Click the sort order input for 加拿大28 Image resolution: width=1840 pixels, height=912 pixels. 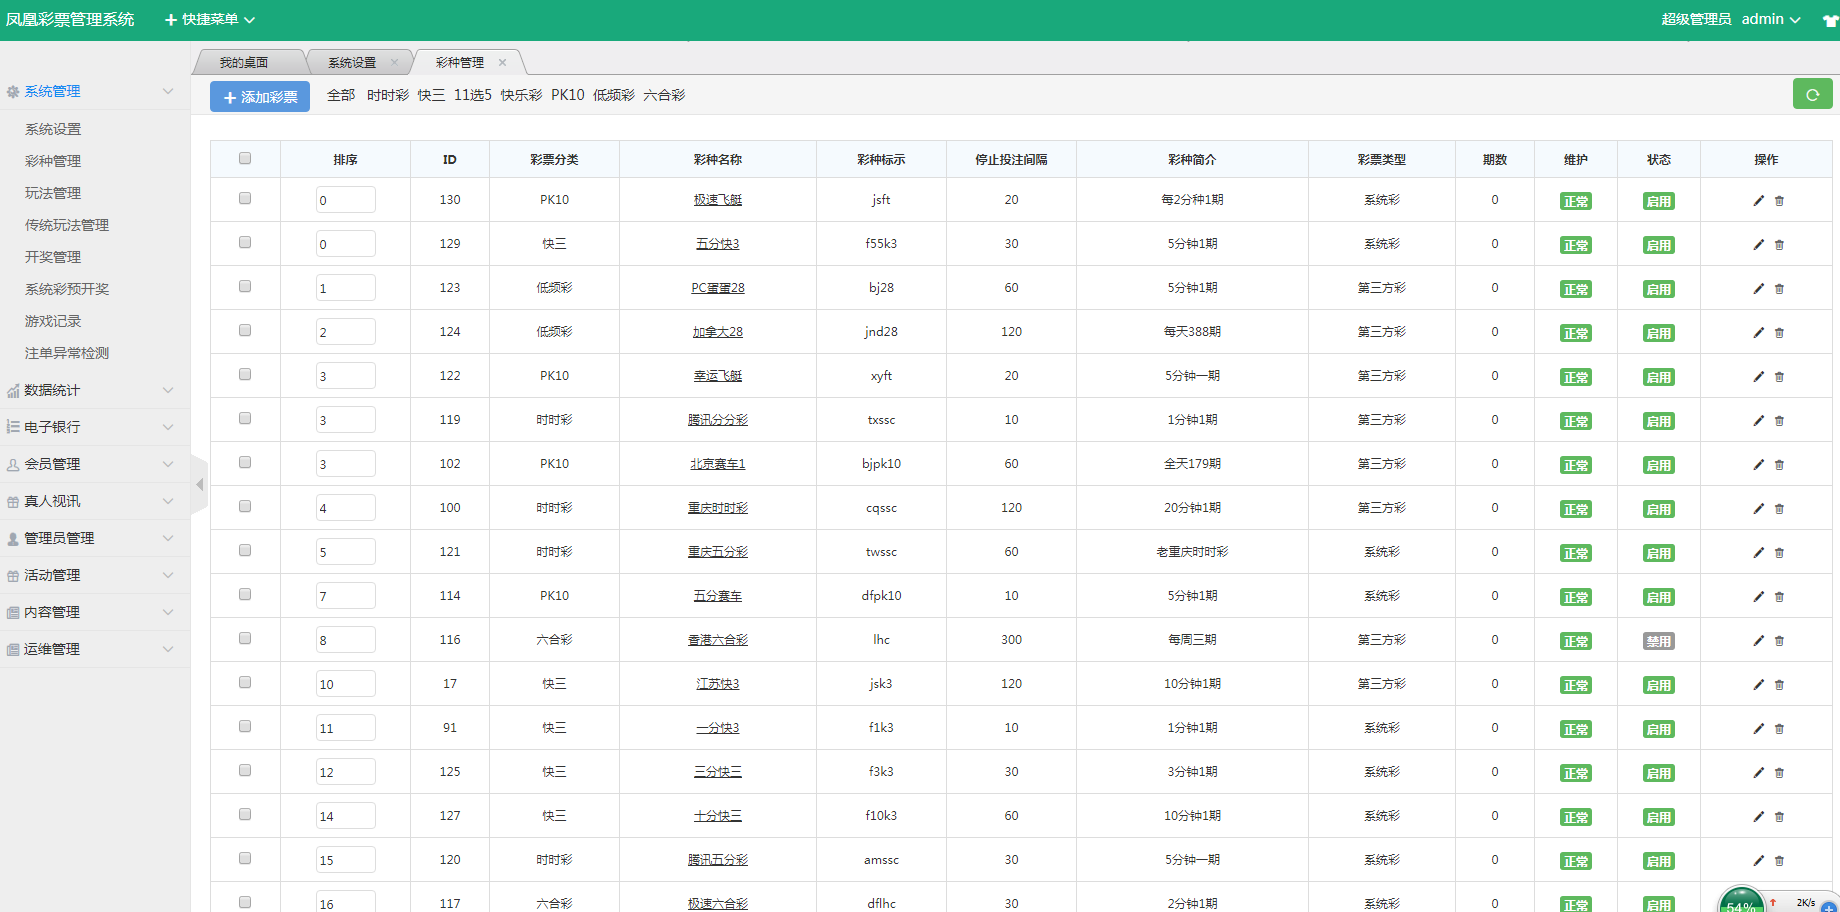[345, 332]
